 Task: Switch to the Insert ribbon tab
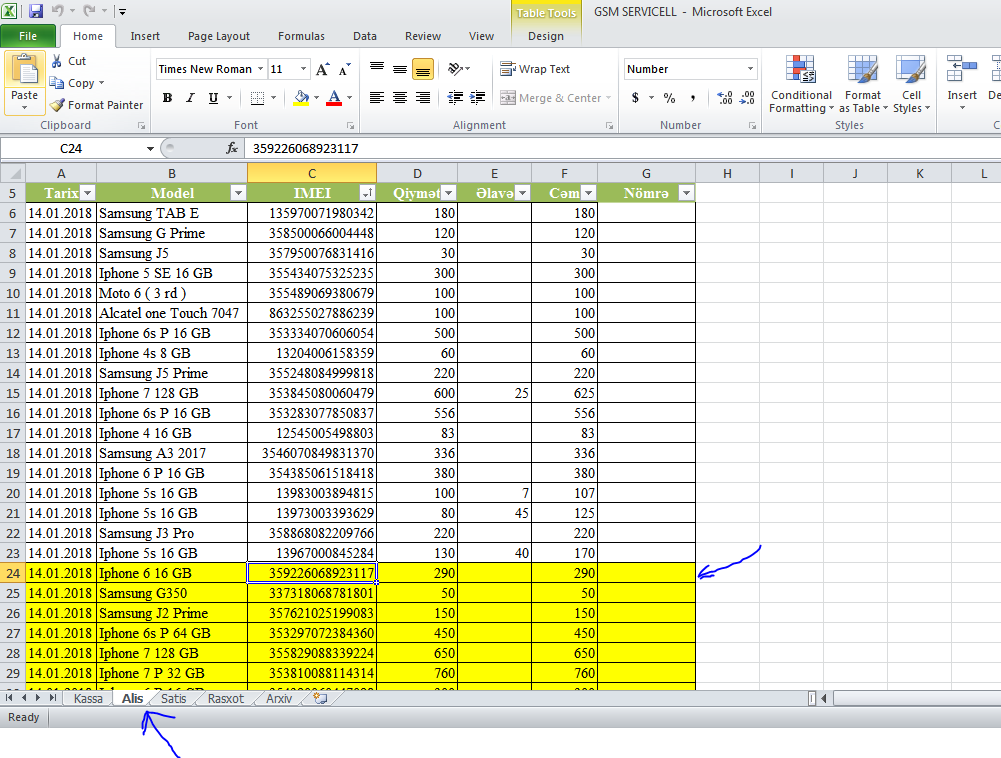coord(145,36)
